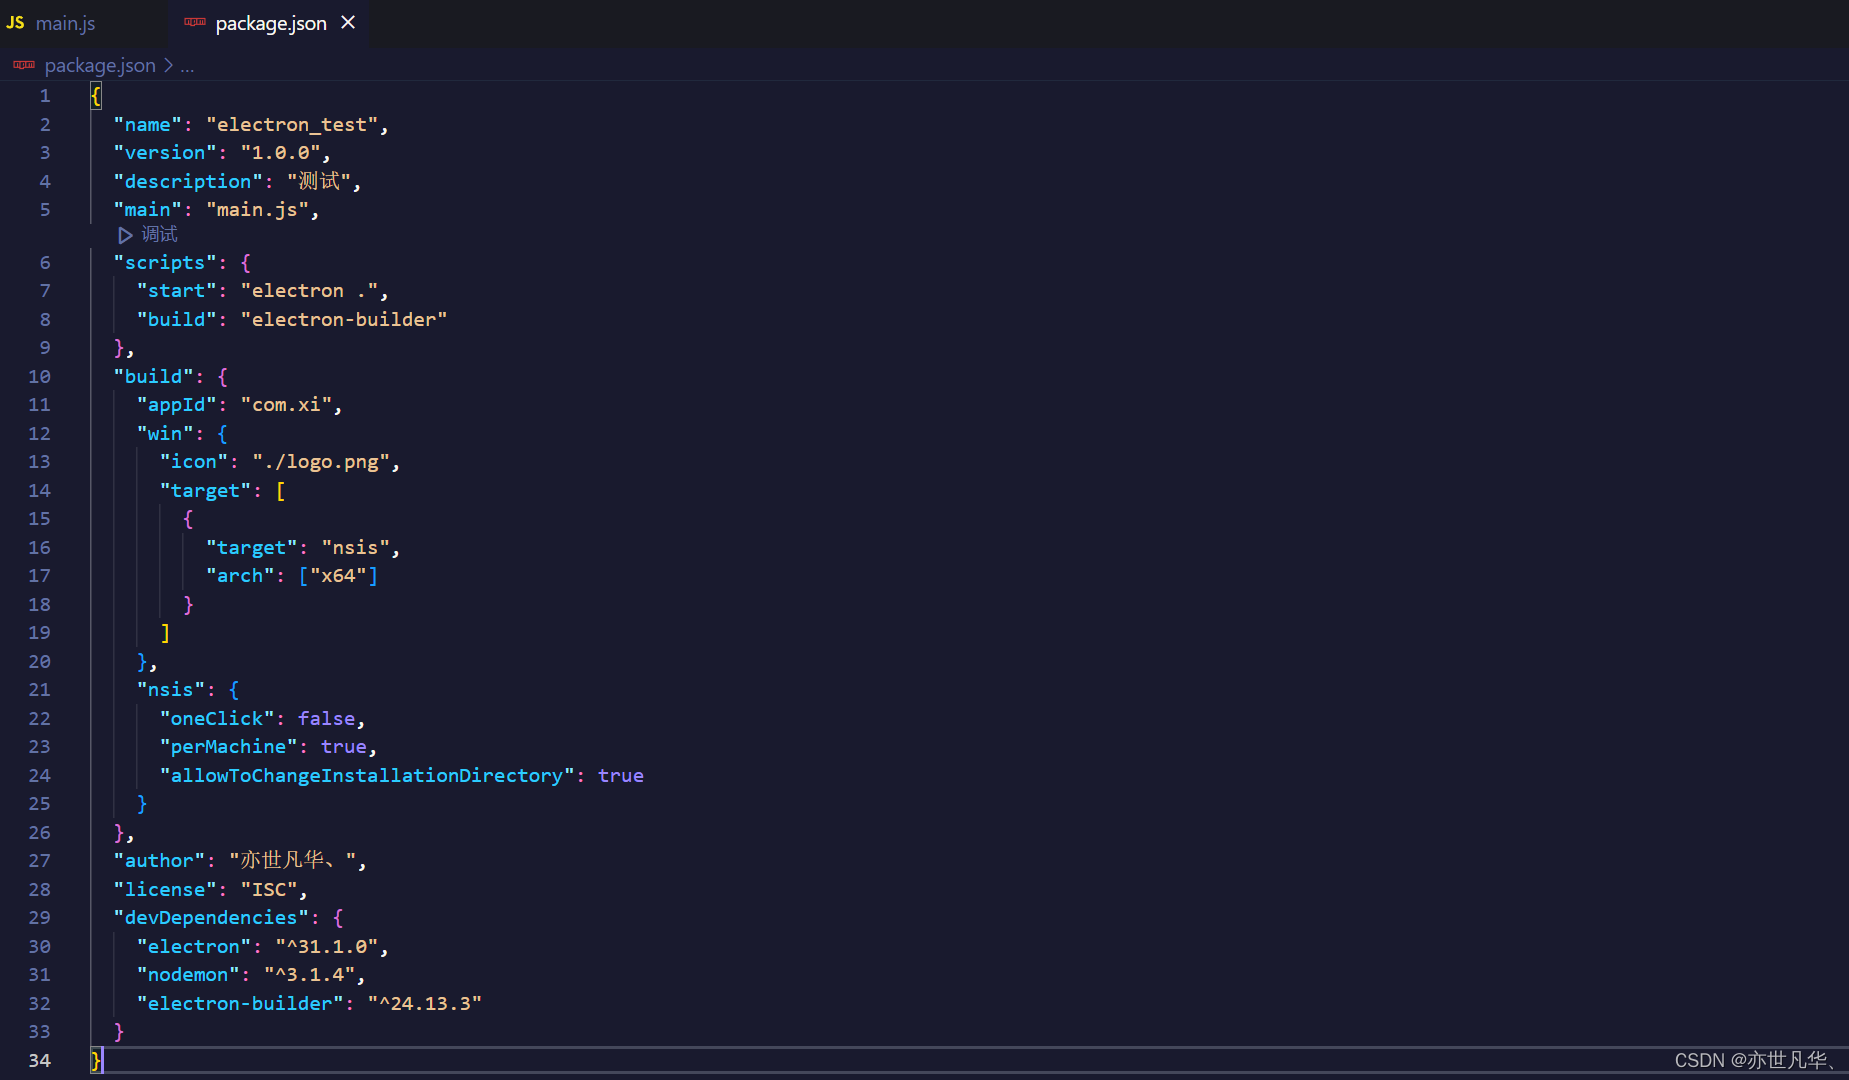Click the "name" key on line 2
Viewport: 1849px width, 1080px height.
tap(148, 125)
